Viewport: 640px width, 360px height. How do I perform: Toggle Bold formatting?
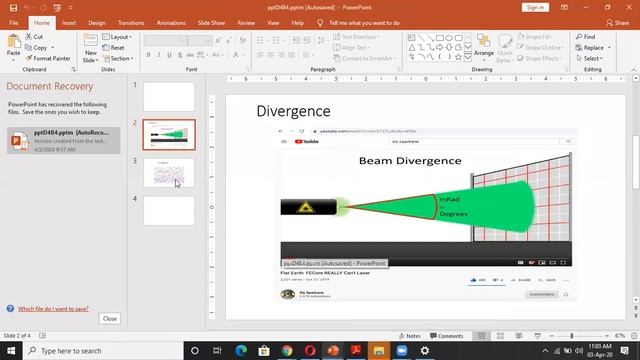148,55
